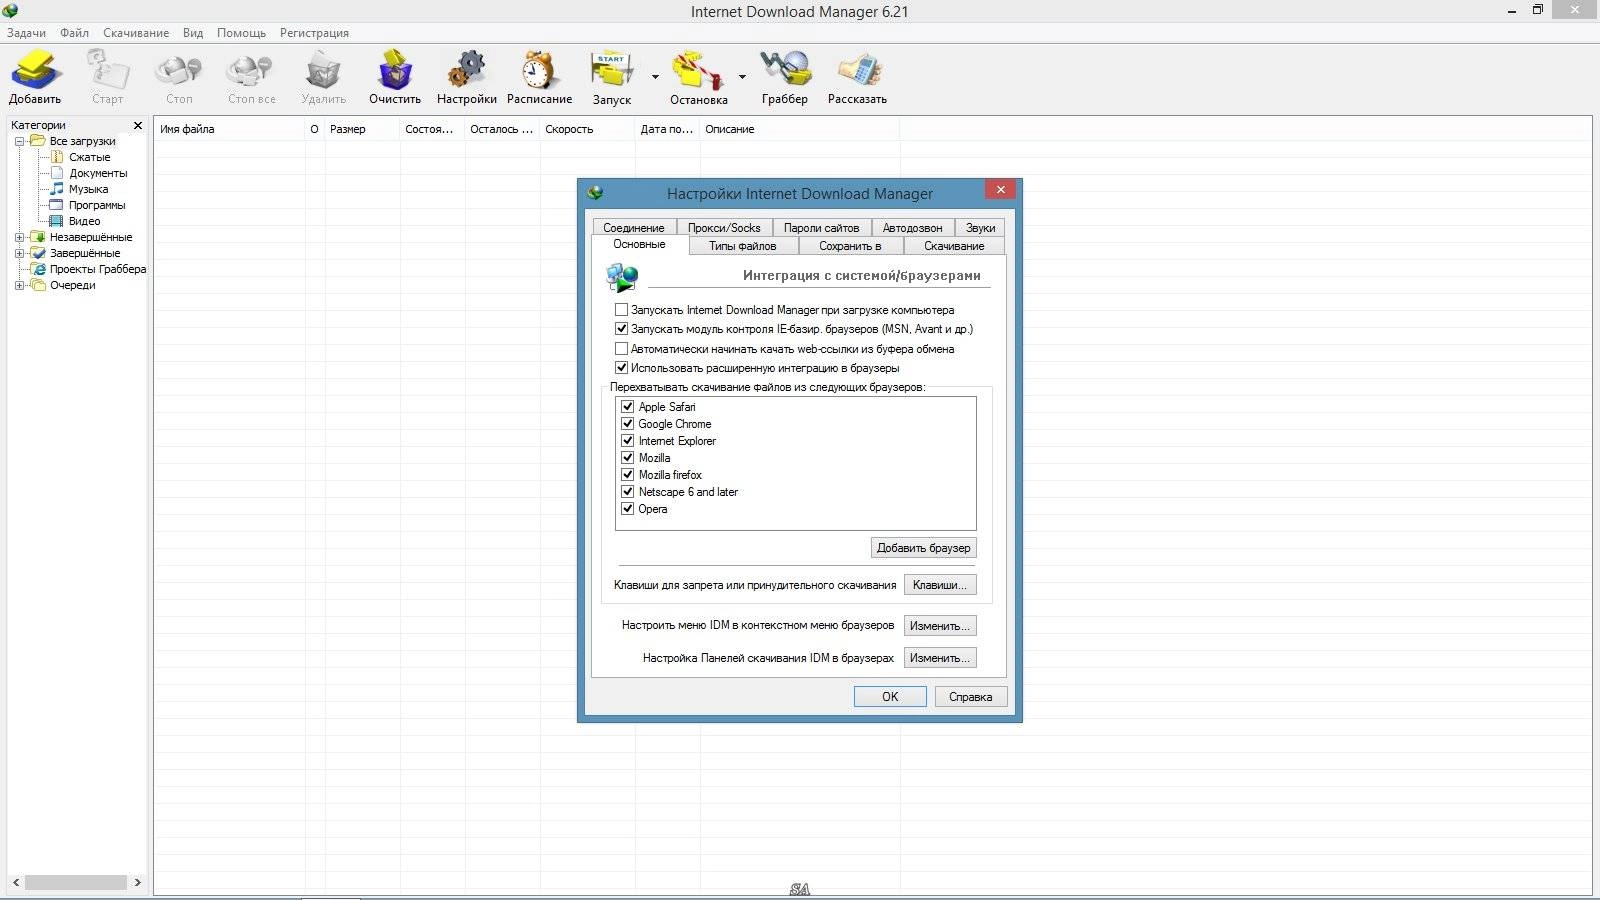Collapse the Все загрузки tree node

19,141
